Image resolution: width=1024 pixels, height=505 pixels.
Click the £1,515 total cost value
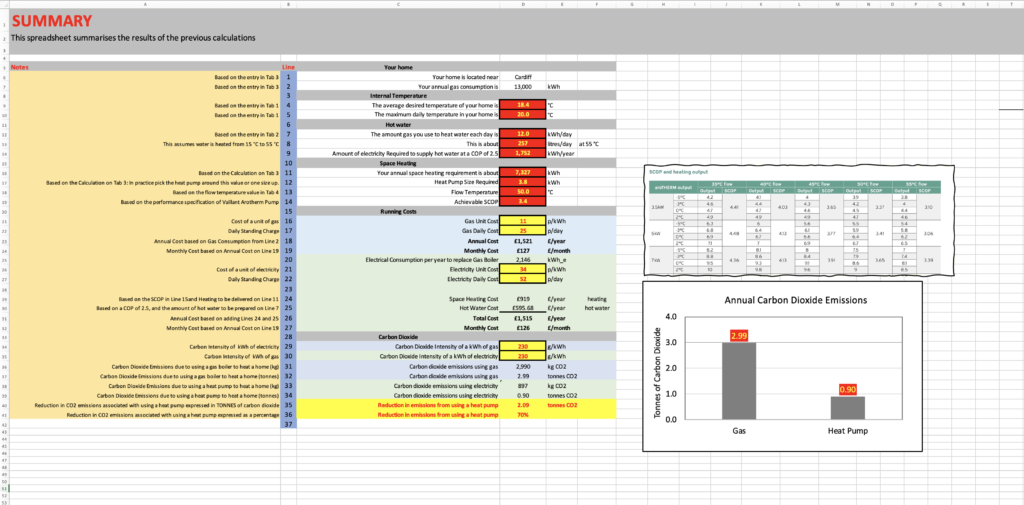click(x=522, y=317)
